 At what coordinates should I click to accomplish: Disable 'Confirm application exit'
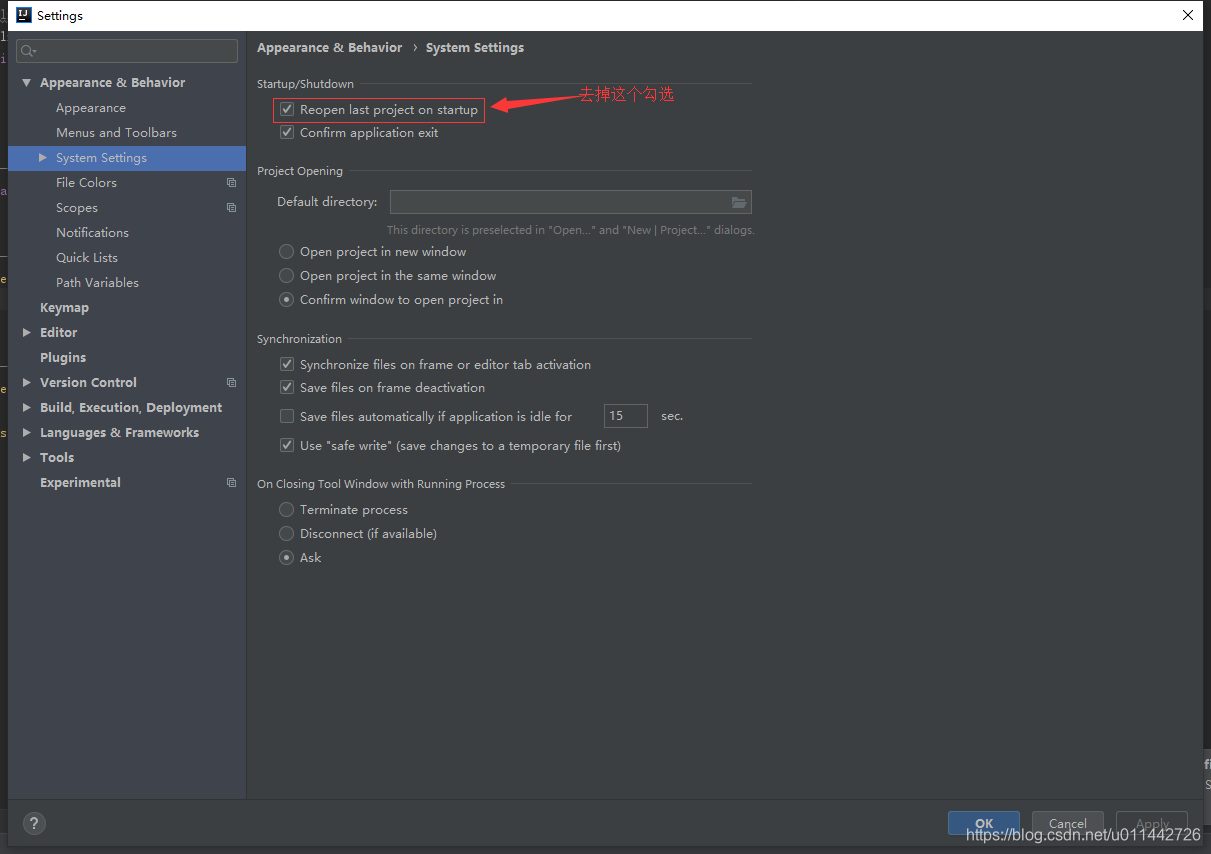[x=287, y=132]
